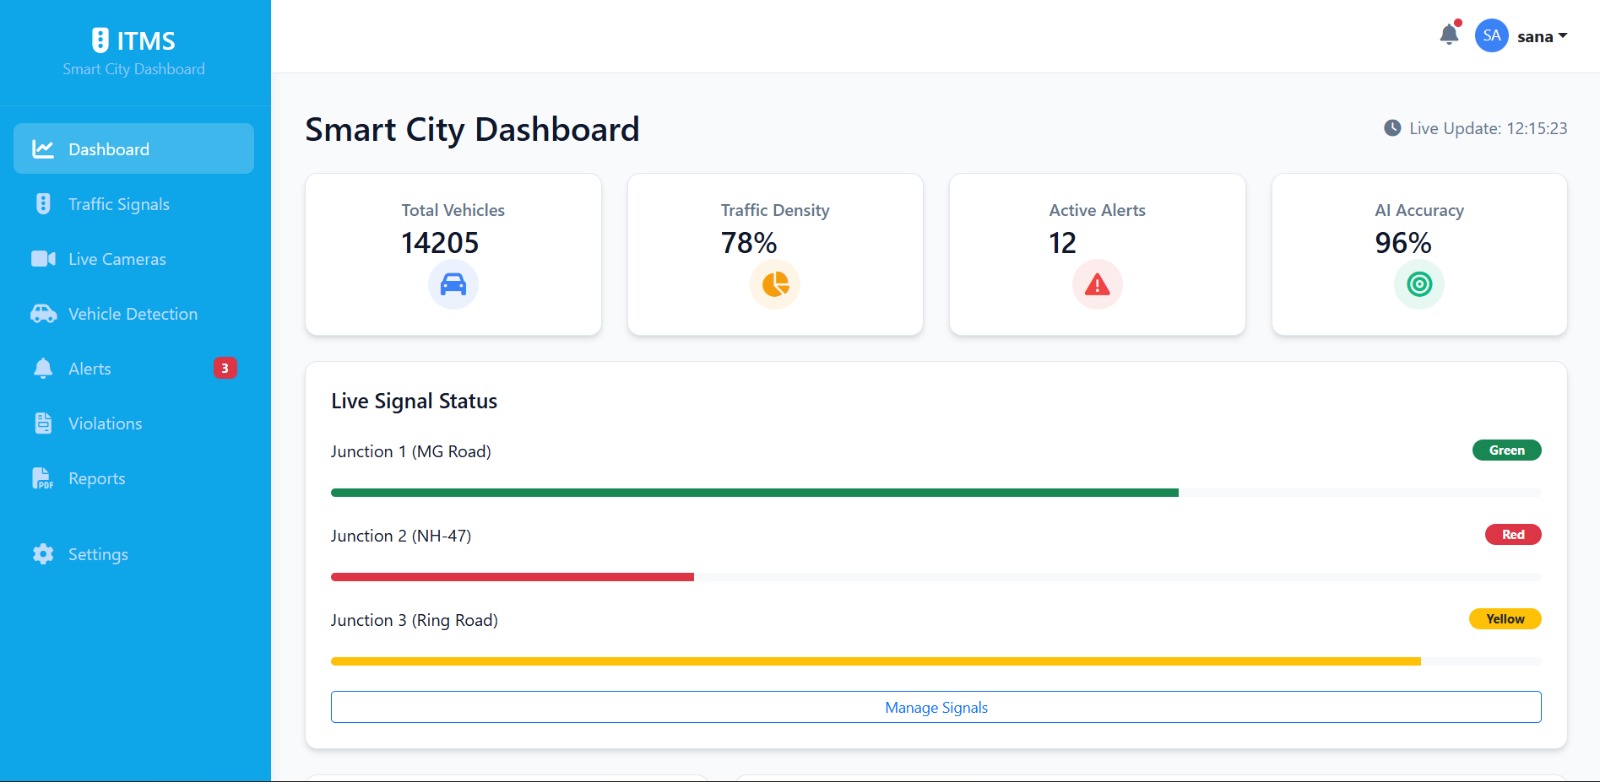Click the Junction 2 (NH-47) label

(401, 536)
